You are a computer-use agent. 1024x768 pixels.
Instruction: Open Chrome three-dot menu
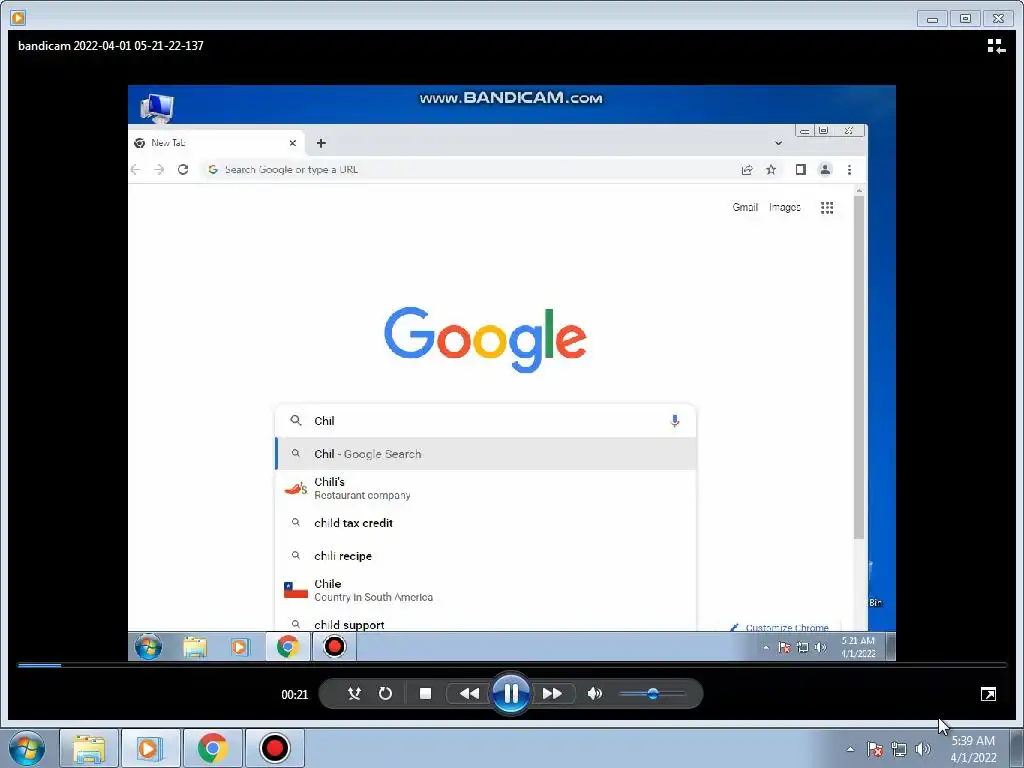coord(849,170)
